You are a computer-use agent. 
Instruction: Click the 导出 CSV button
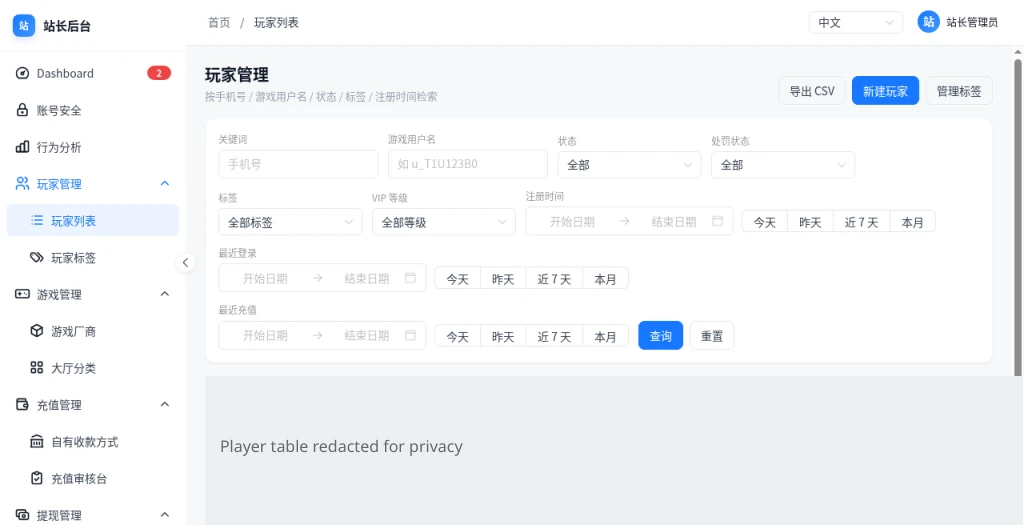tap(812, 91)
